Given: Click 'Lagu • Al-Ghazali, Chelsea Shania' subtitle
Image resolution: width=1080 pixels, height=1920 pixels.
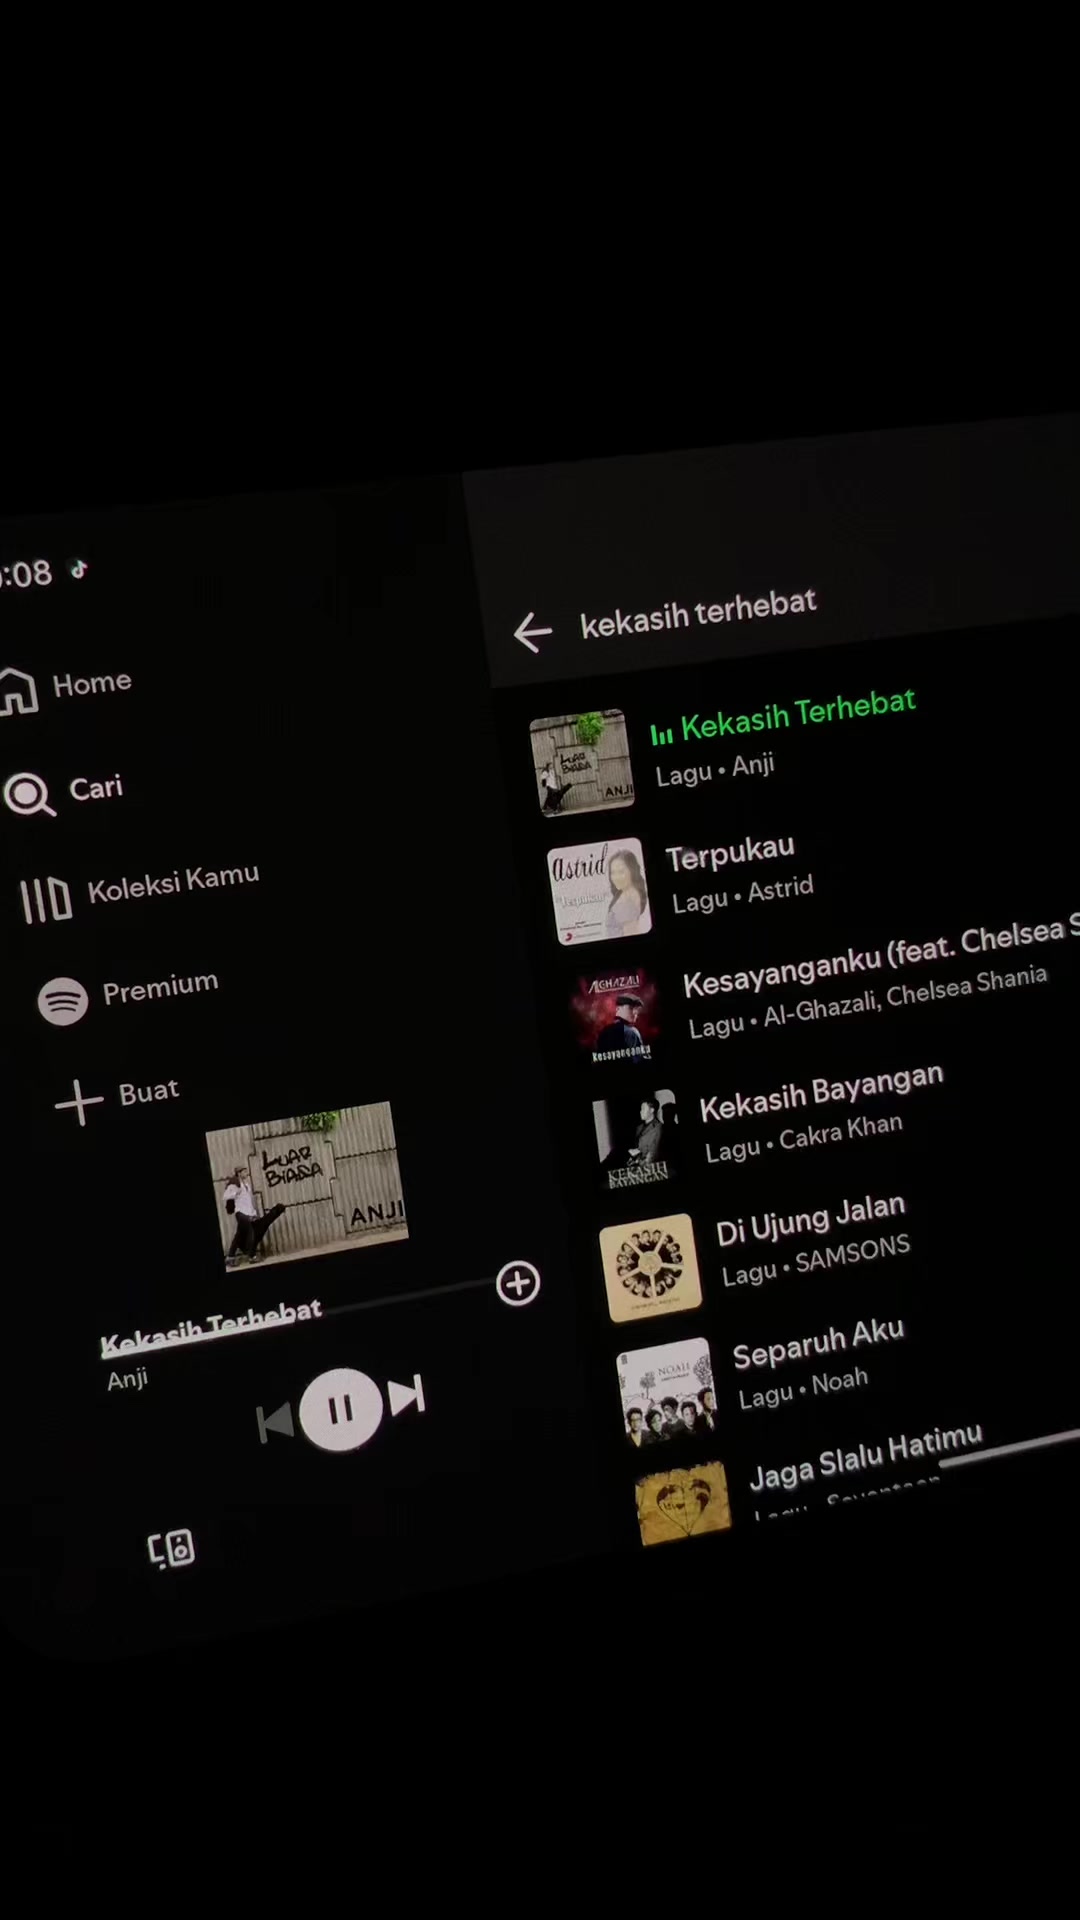Looking at the screenshot, I should coord(868,1002).
